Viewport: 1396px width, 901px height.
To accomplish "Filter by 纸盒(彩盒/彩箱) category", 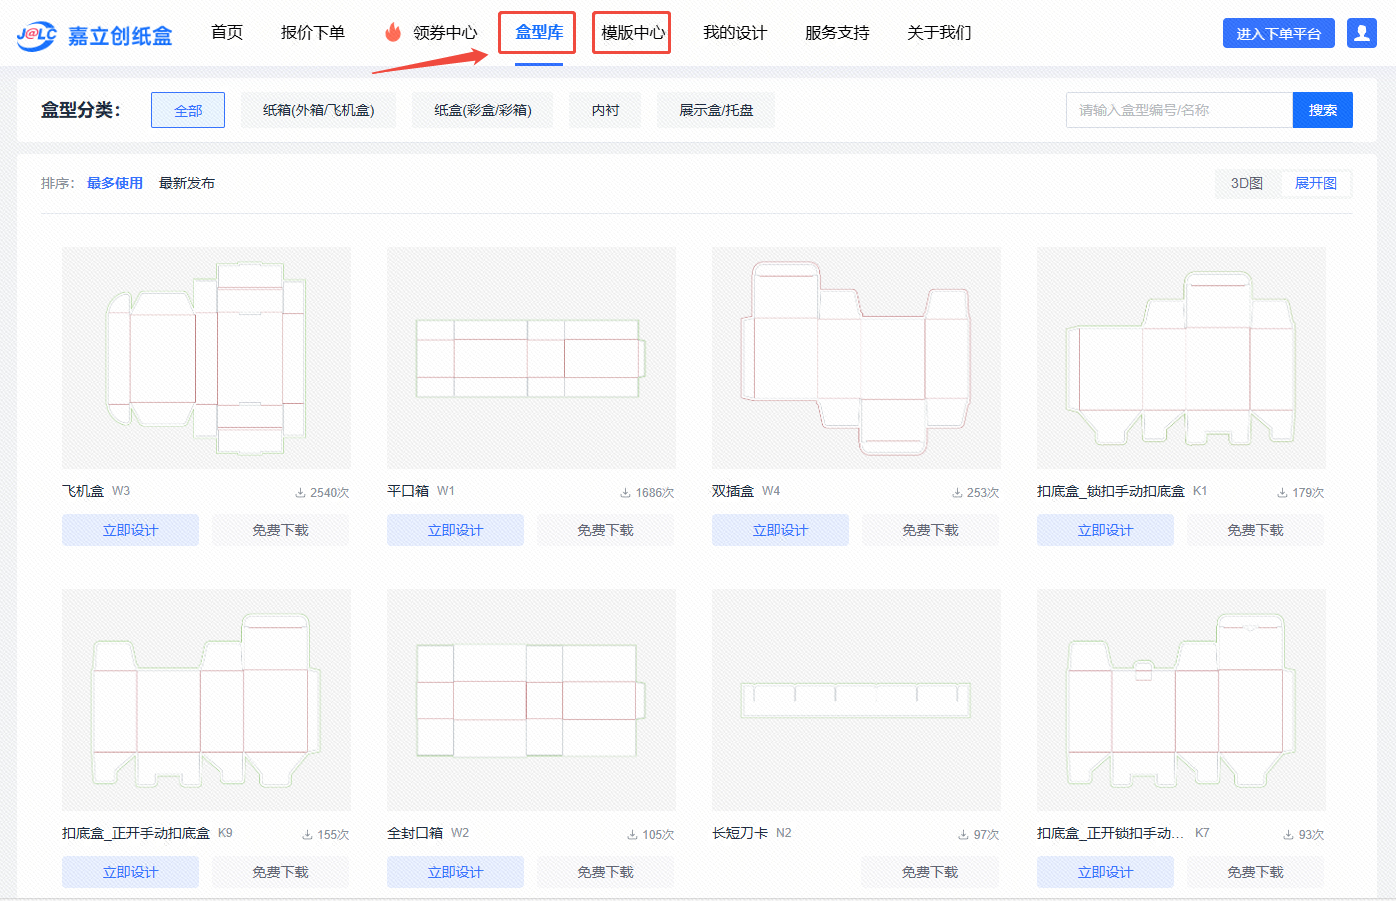I will click(483, 110).
